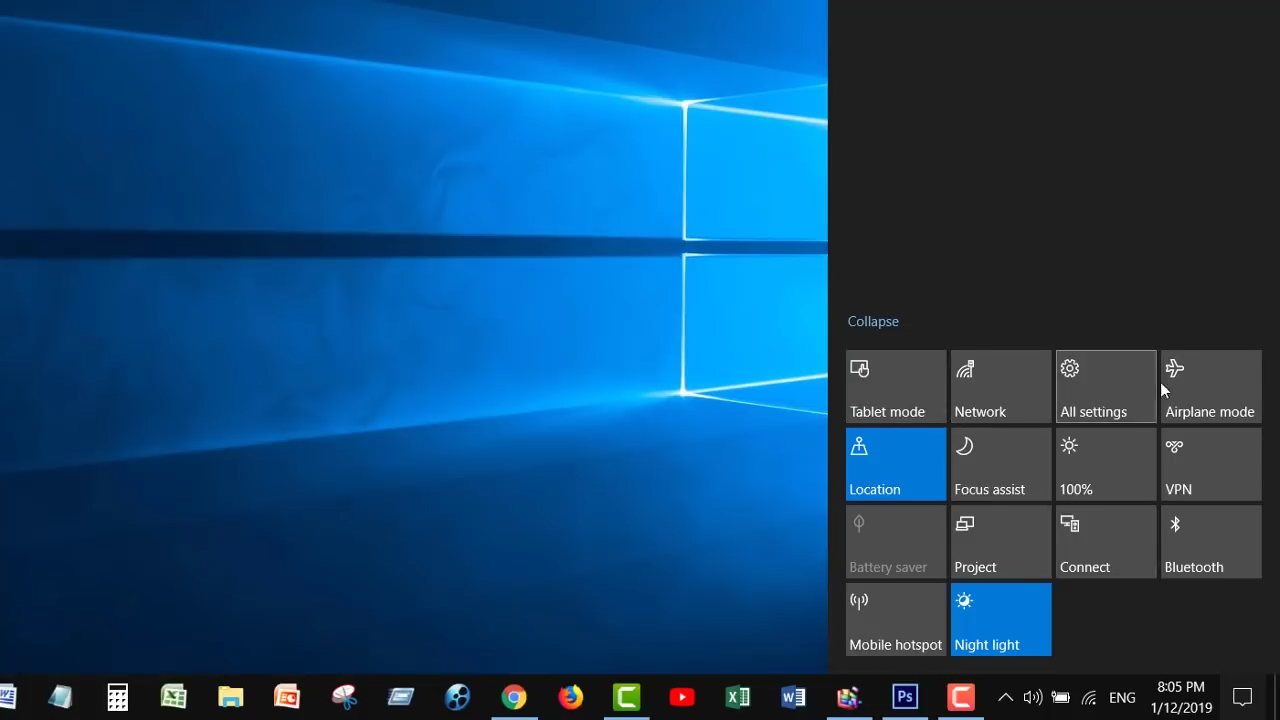Switch to Photoshop on the taskbar

tap(905, 697)
